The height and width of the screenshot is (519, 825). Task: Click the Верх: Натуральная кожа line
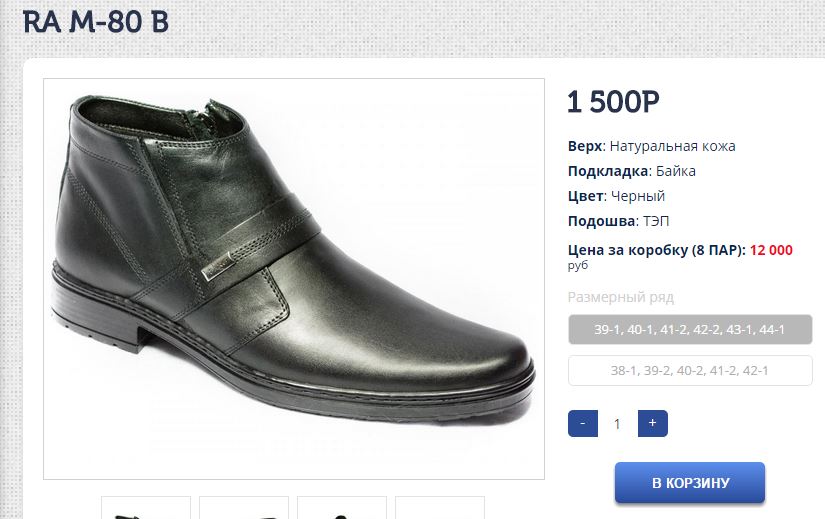pyautogui.click(x=651, y=146)
